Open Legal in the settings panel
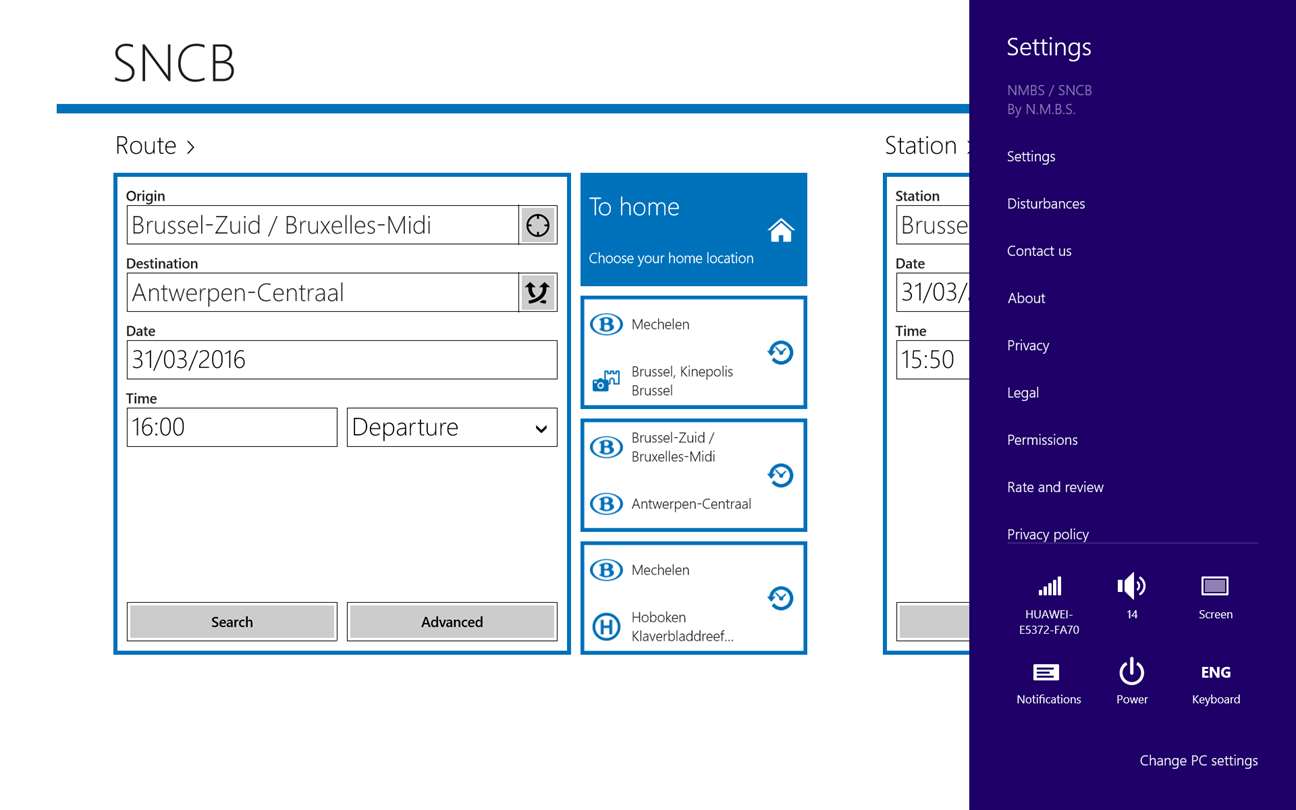The image size is (1296, 810). pos(1023,392)
